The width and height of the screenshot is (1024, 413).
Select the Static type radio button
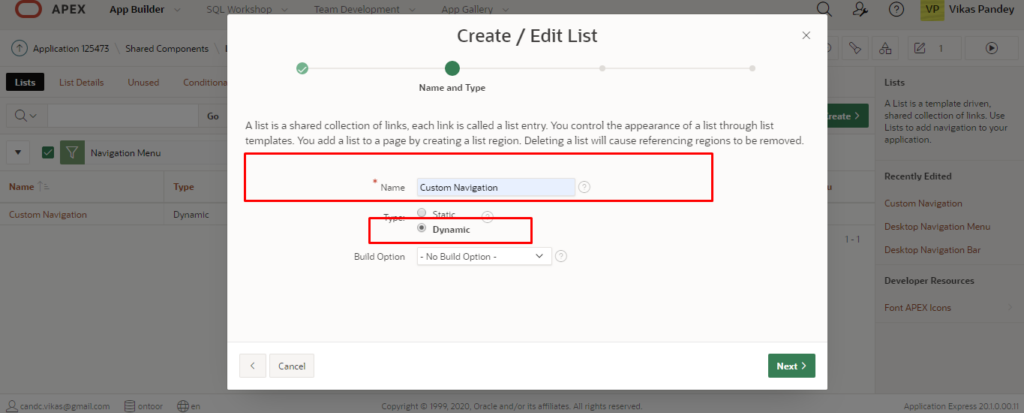(x=421, y=212)
